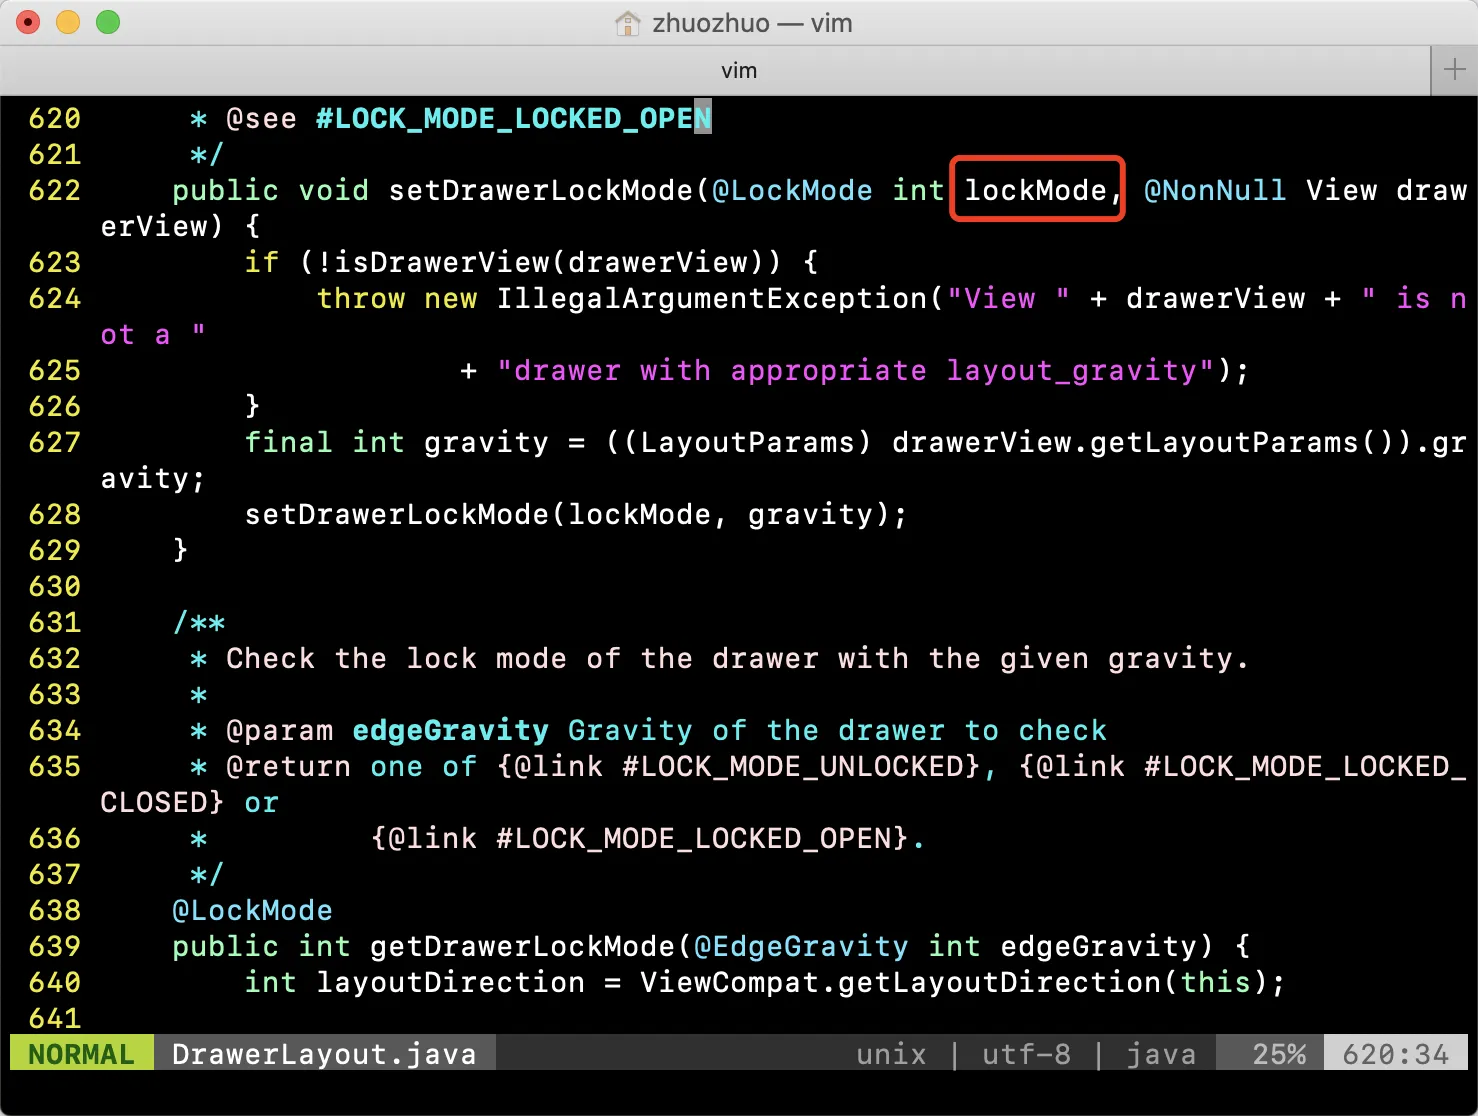Select the vim tab
Viewport: 1478px width, 1116px height.
(738, 71)
